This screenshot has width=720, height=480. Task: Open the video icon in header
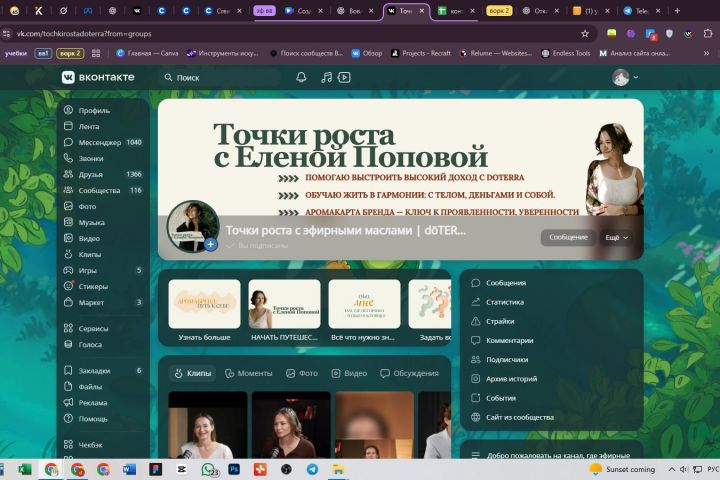click(344, 77)
